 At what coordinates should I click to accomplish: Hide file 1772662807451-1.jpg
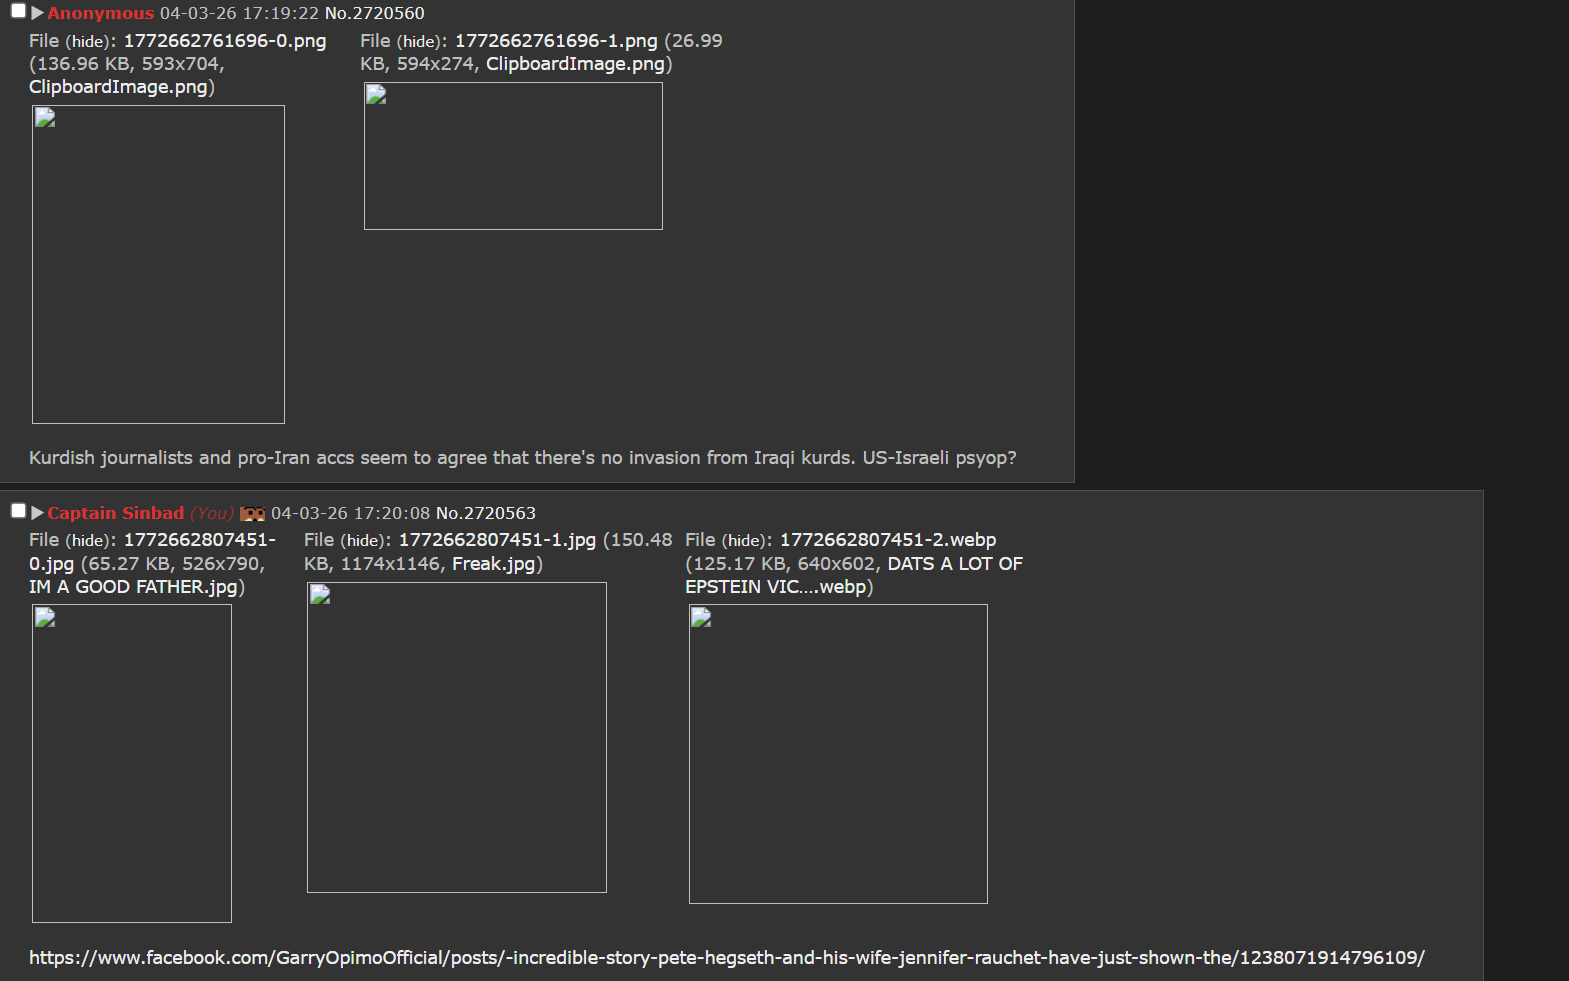coord(363,540)
